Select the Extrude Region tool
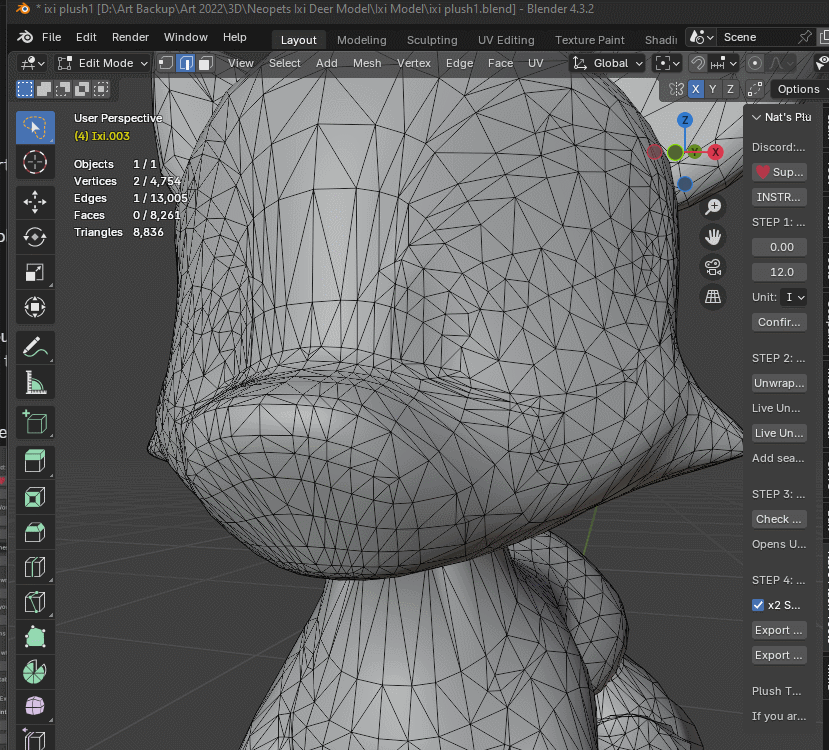The height and width of the screenshot is (750, 829). tap(35, 462)
